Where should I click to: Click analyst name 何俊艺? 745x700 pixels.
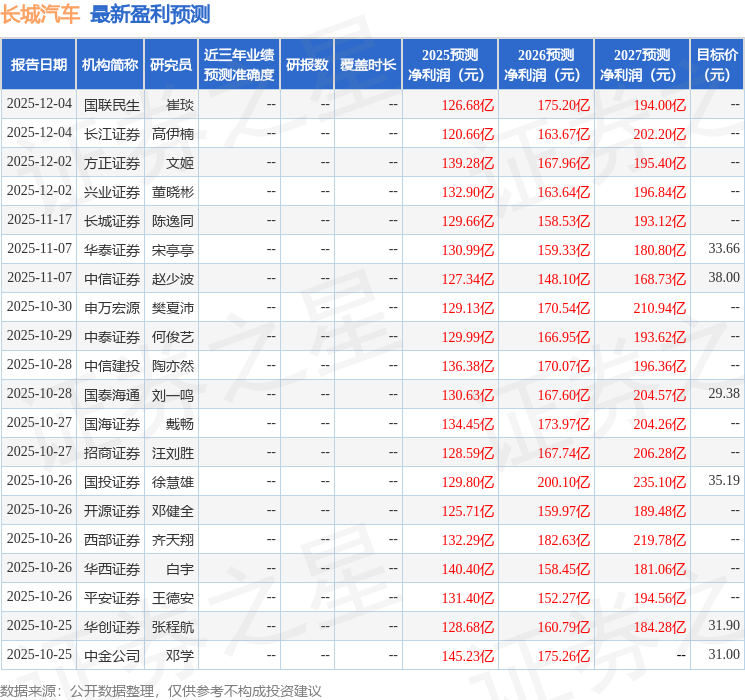(173, 336)
